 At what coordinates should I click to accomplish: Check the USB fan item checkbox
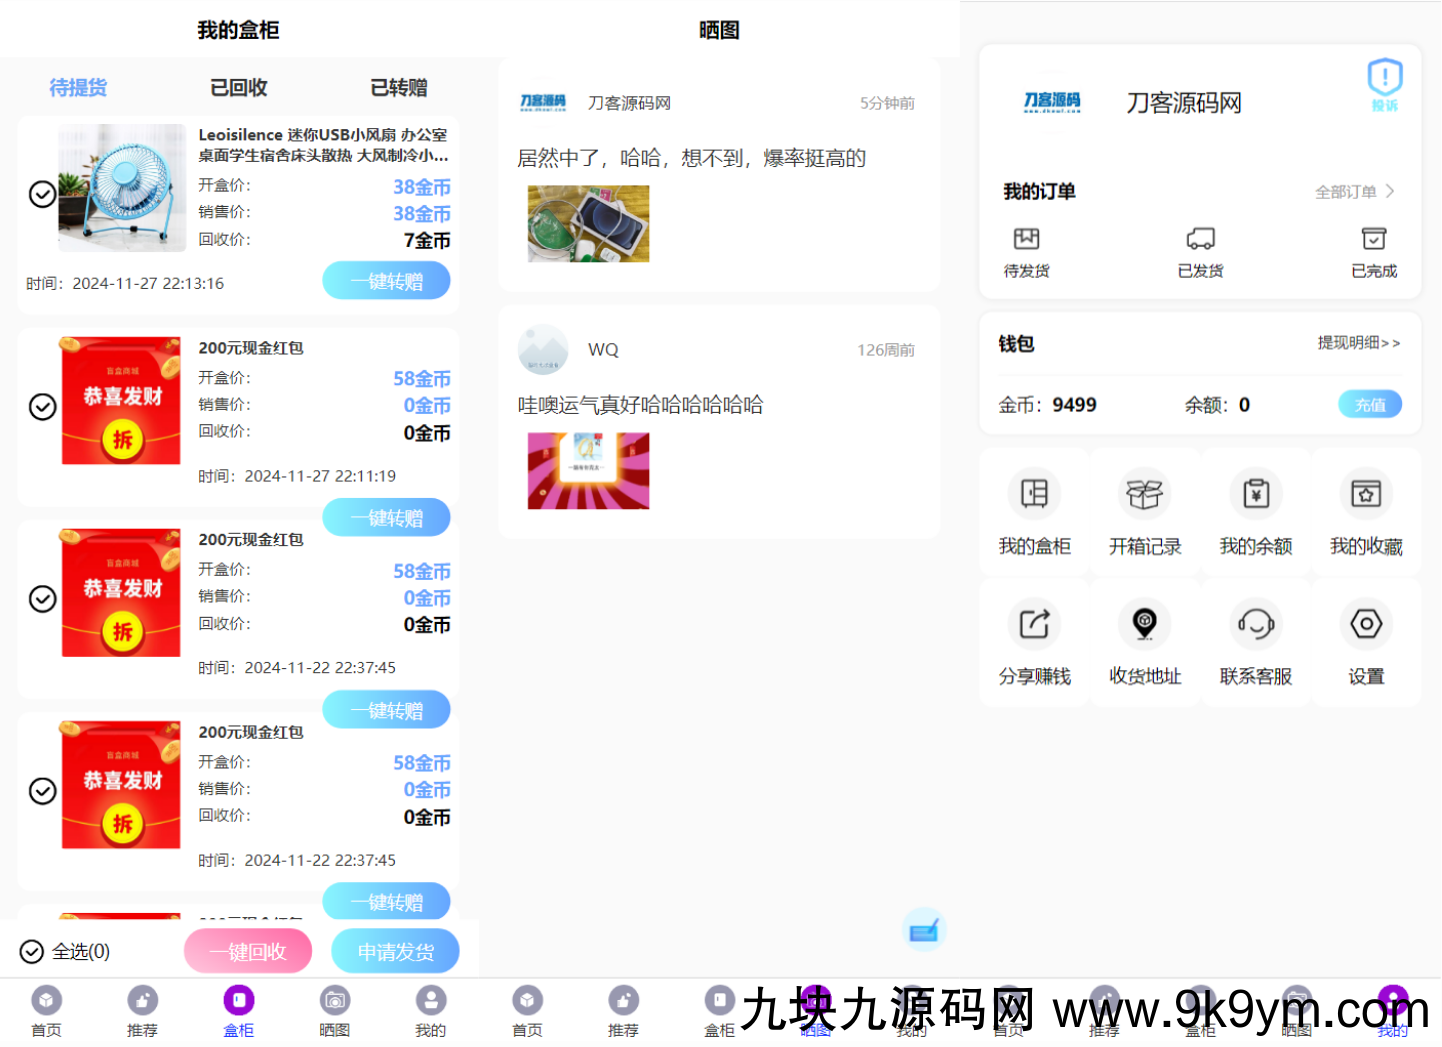[42, 194]
